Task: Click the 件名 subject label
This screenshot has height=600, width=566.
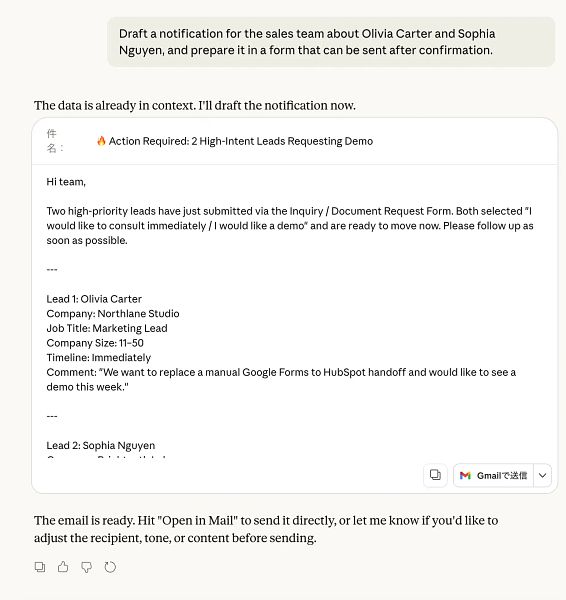Action: pyautogui.click(x=54, y=141)
